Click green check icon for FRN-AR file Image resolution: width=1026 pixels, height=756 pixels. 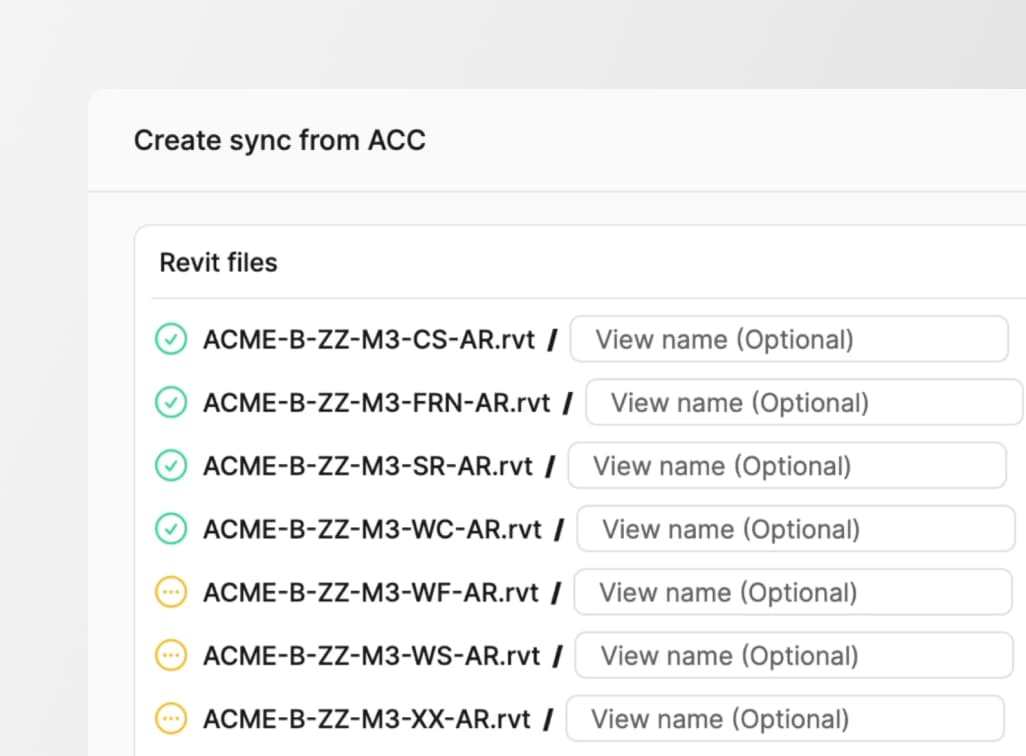(171, 403)
